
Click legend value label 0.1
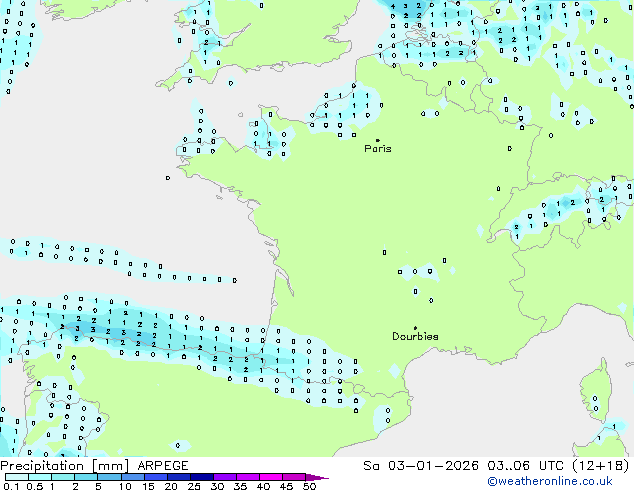click(11, 486)
